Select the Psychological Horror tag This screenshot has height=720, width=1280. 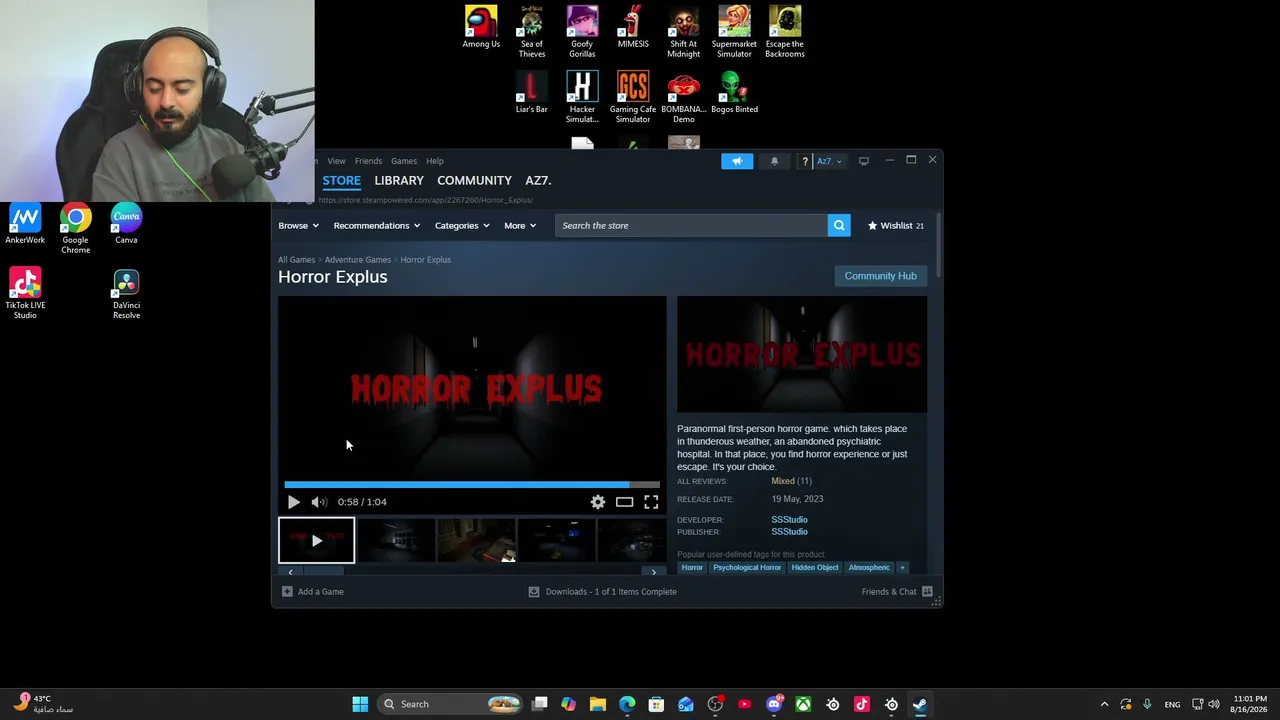[x=747, y=568]
